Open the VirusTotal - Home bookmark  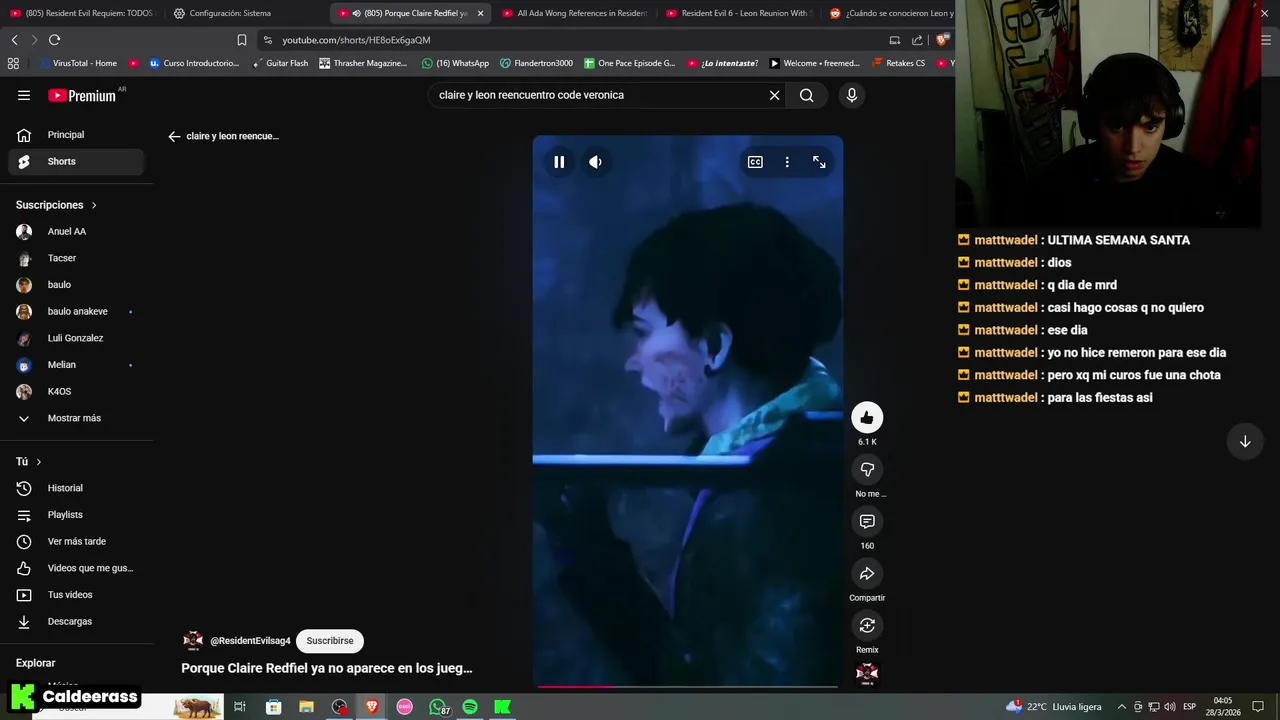(78, 63)
